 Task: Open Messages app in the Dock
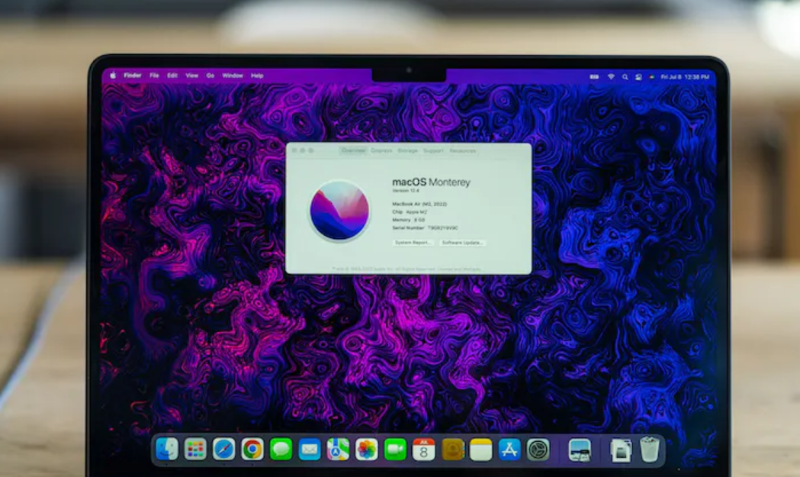pyautogui.click(x=281, y=449)
